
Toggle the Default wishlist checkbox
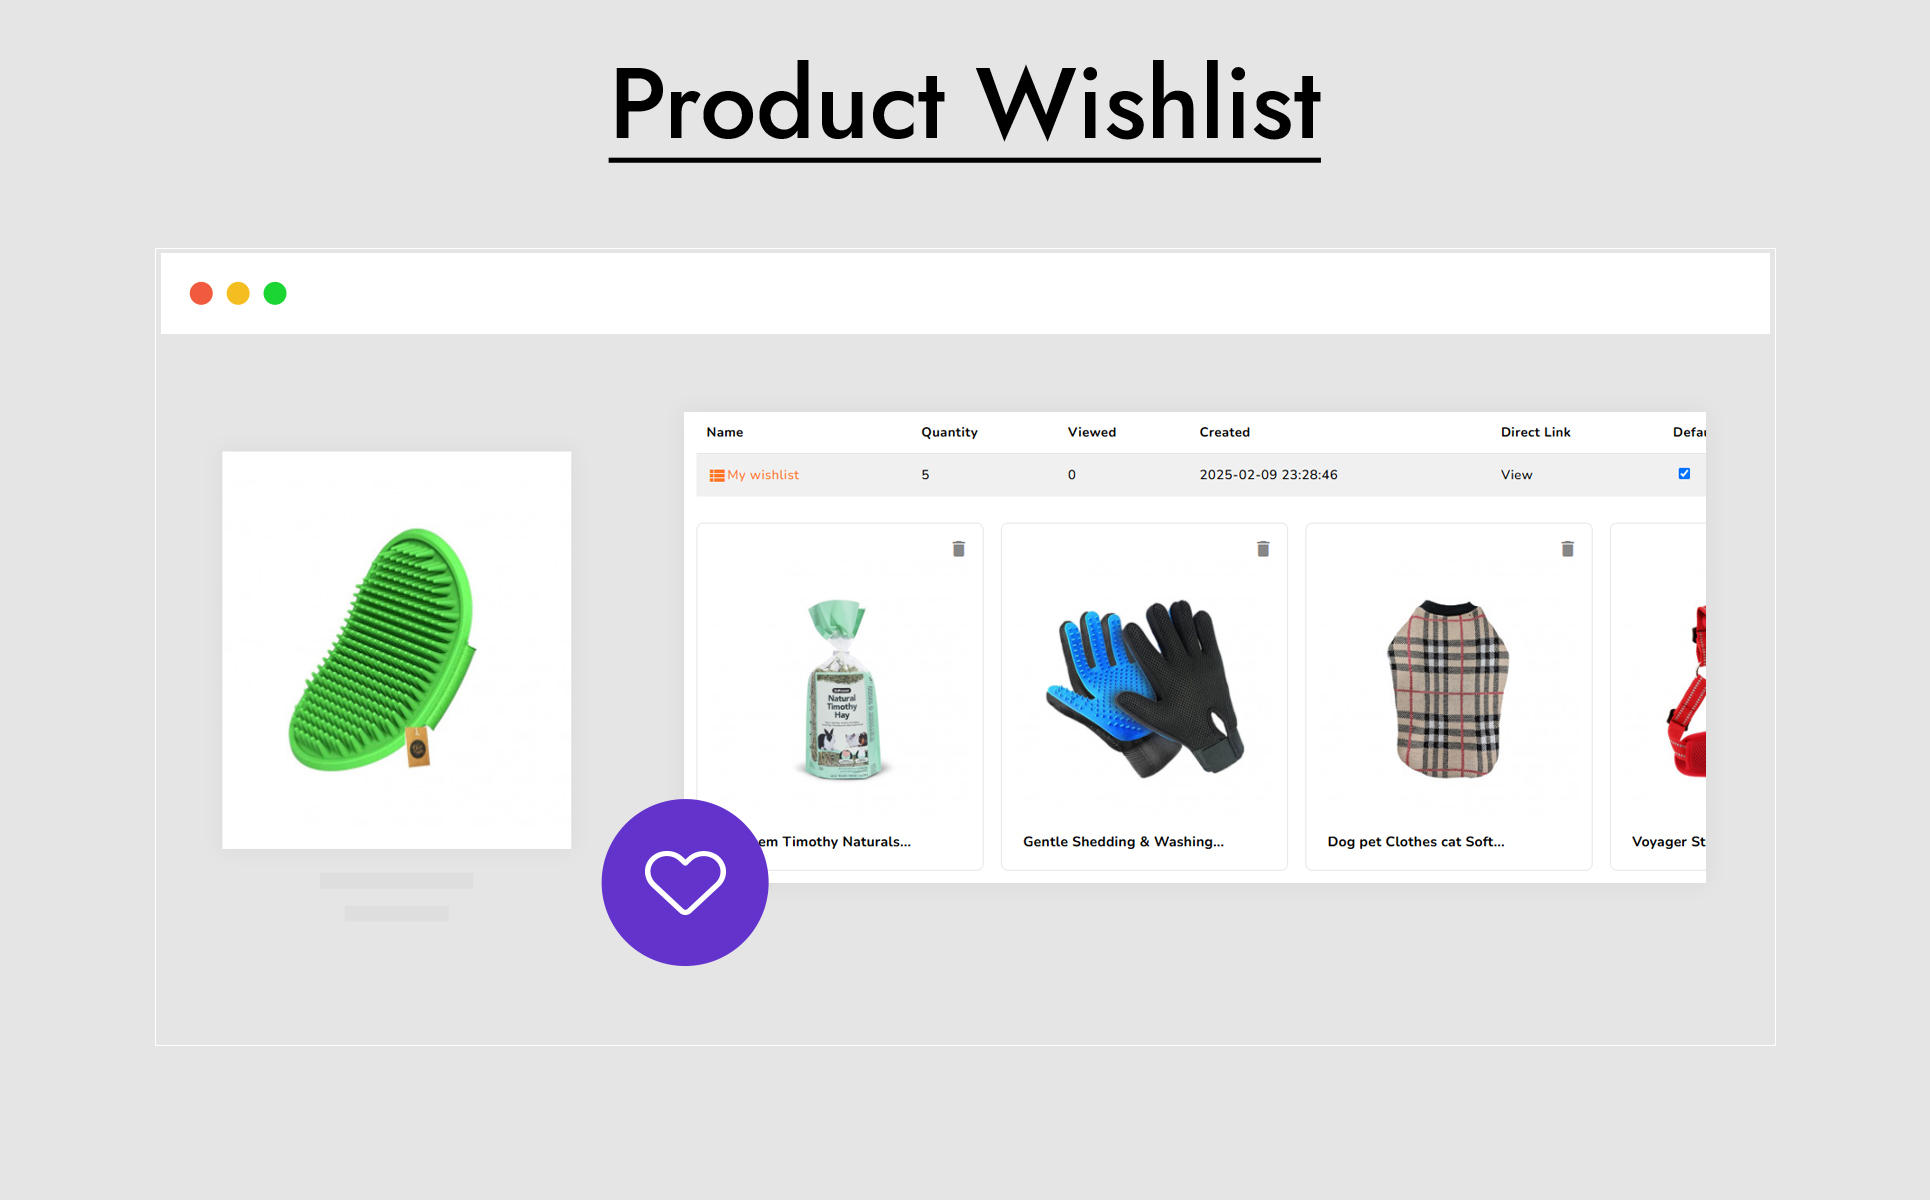[1684, 474]
